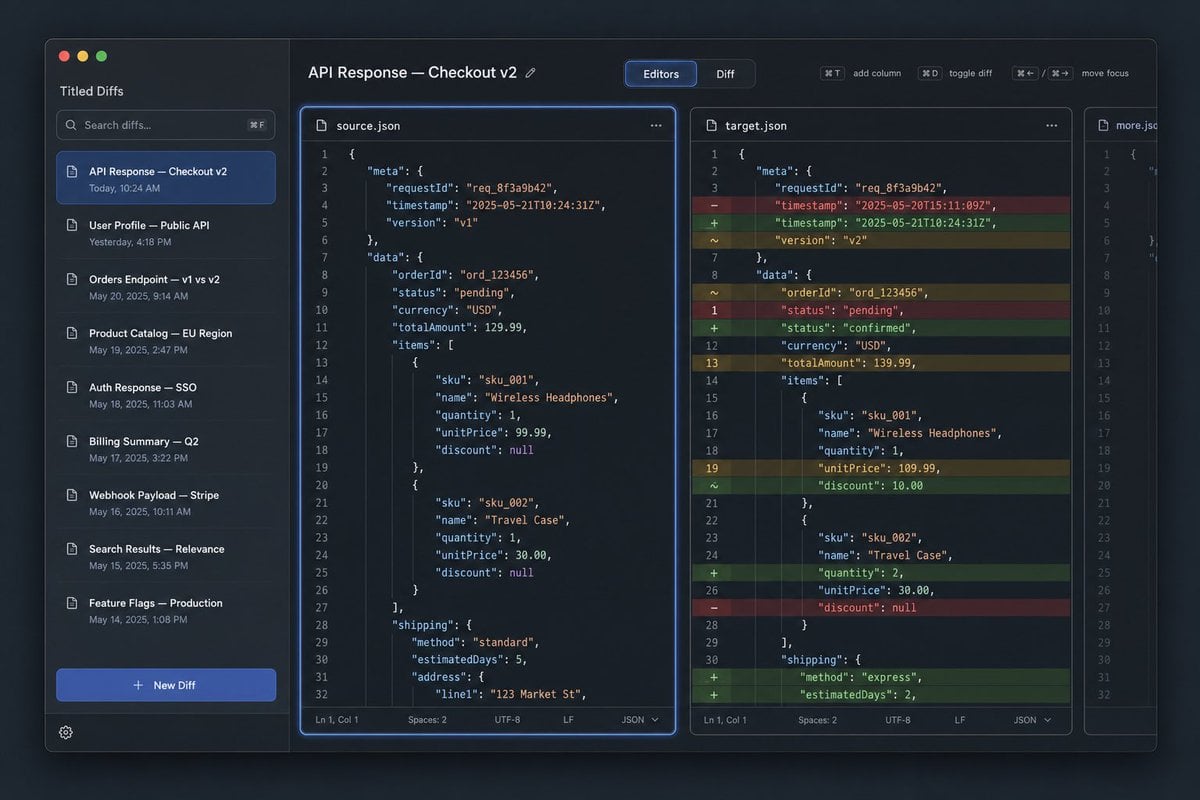Click the ⌘← move focus left key
The height and width of the screenshot is (800, 1200).
click(1025, 73)
